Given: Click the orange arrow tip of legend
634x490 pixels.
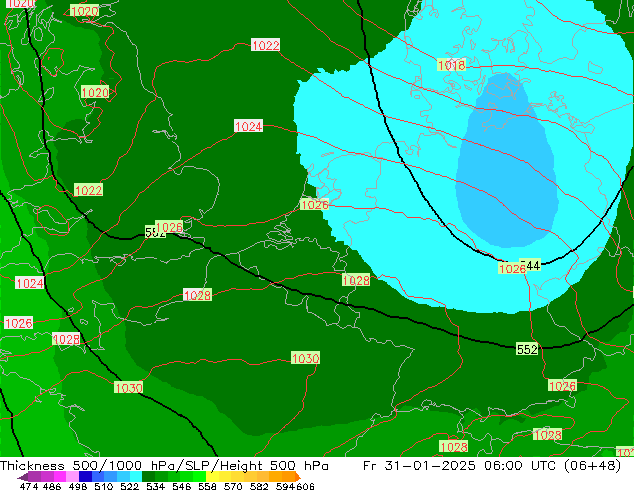Looking at the screenshot, I should point(298,477).
